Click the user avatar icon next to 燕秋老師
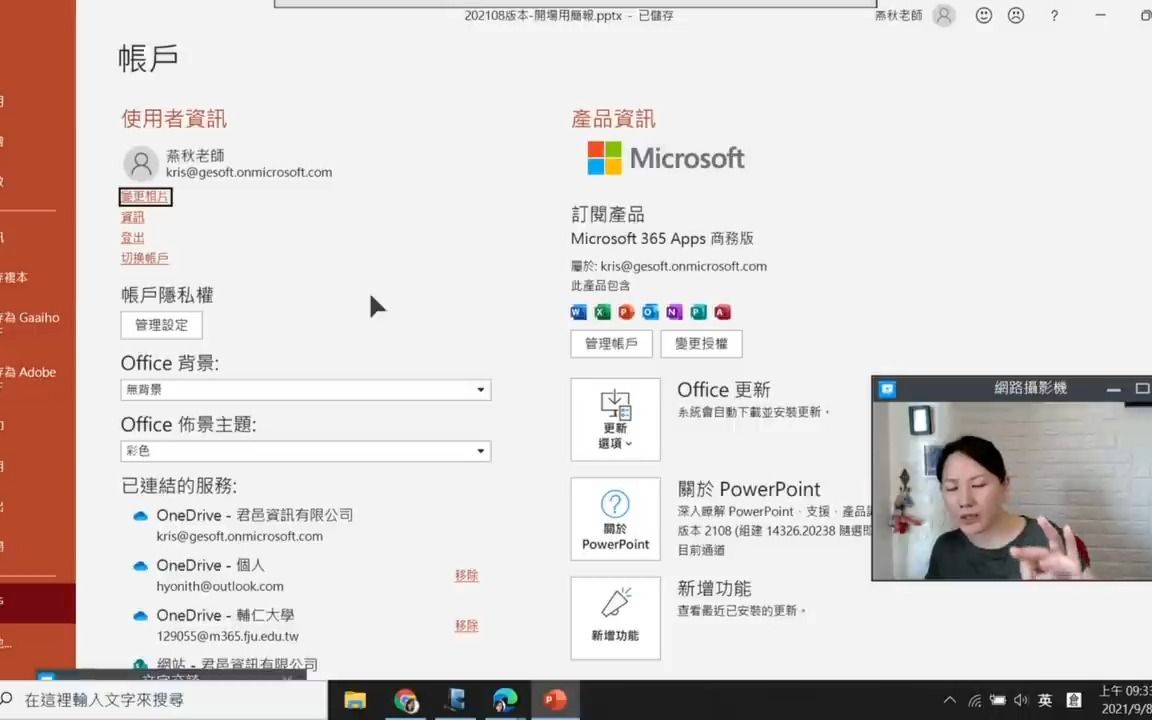 pos(141,163)
